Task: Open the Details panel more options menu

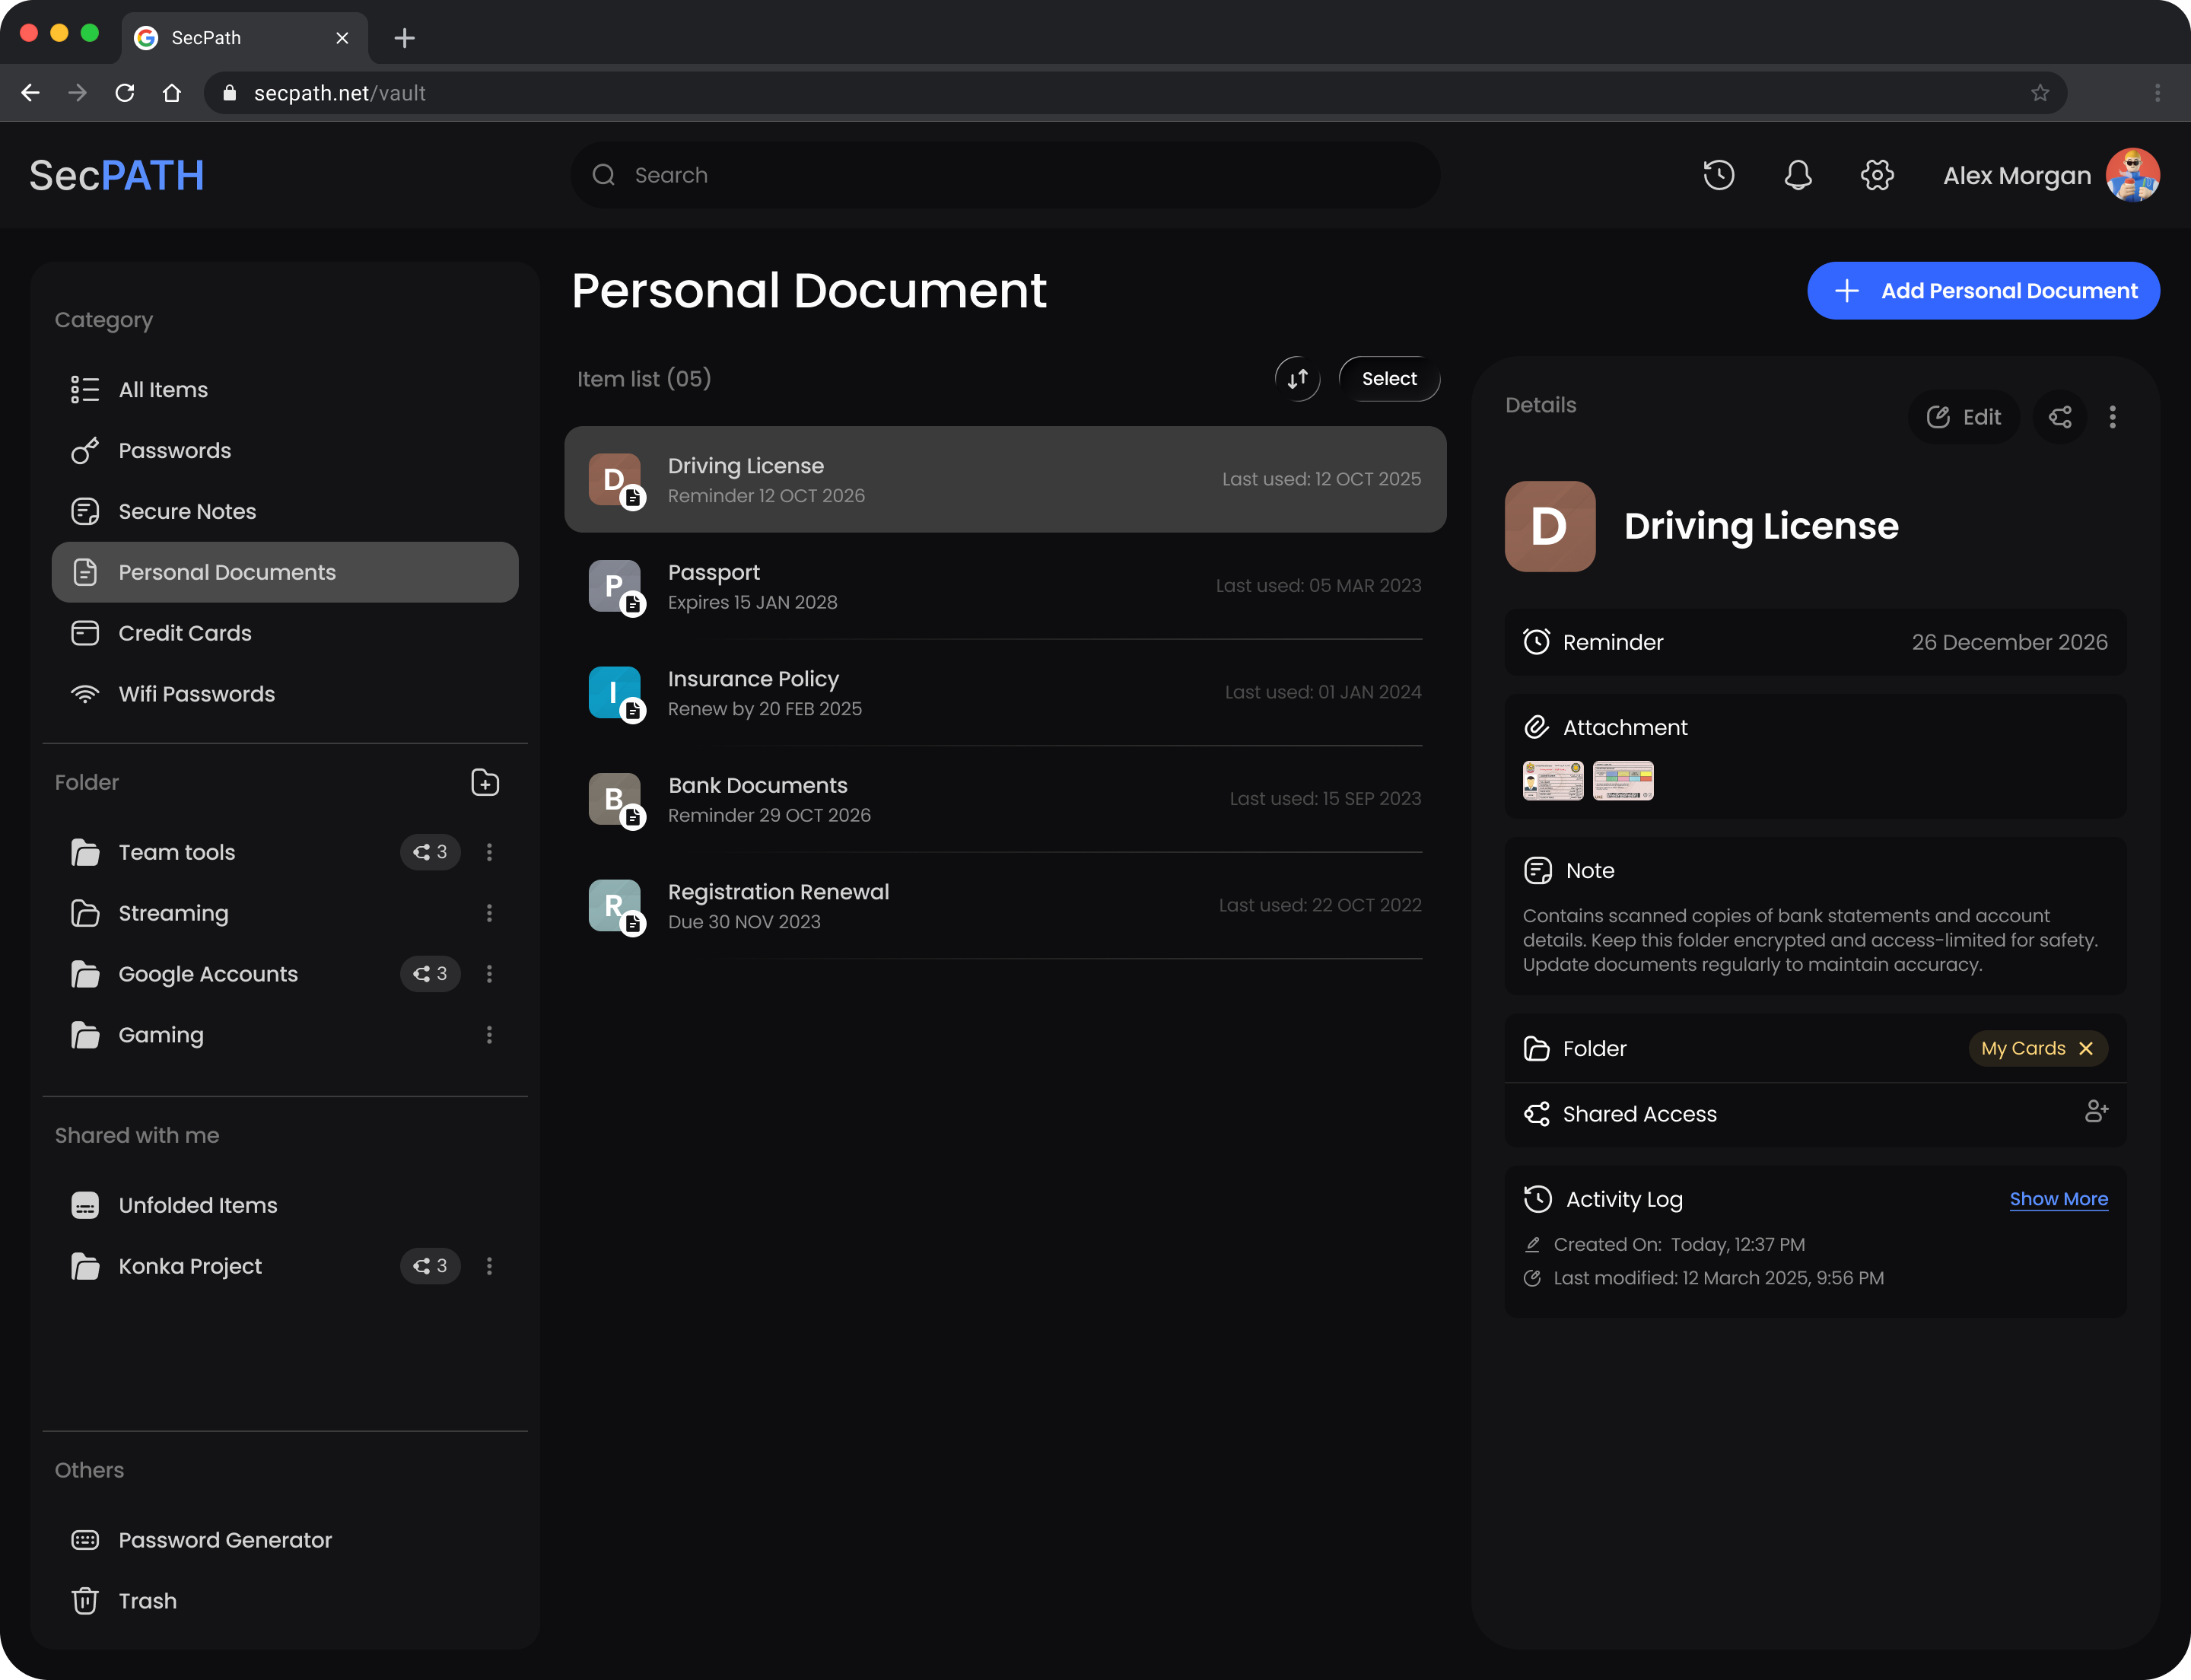Action: tap(2112, 417)
